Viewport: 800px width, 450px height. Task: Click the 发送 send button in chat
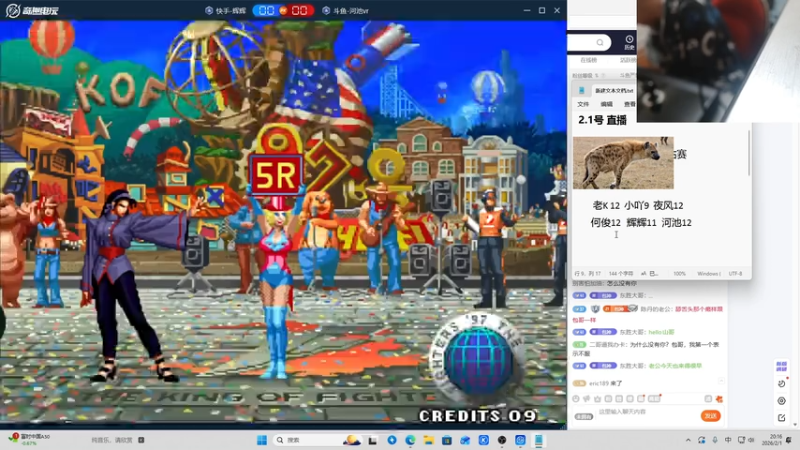pos(710,416)
